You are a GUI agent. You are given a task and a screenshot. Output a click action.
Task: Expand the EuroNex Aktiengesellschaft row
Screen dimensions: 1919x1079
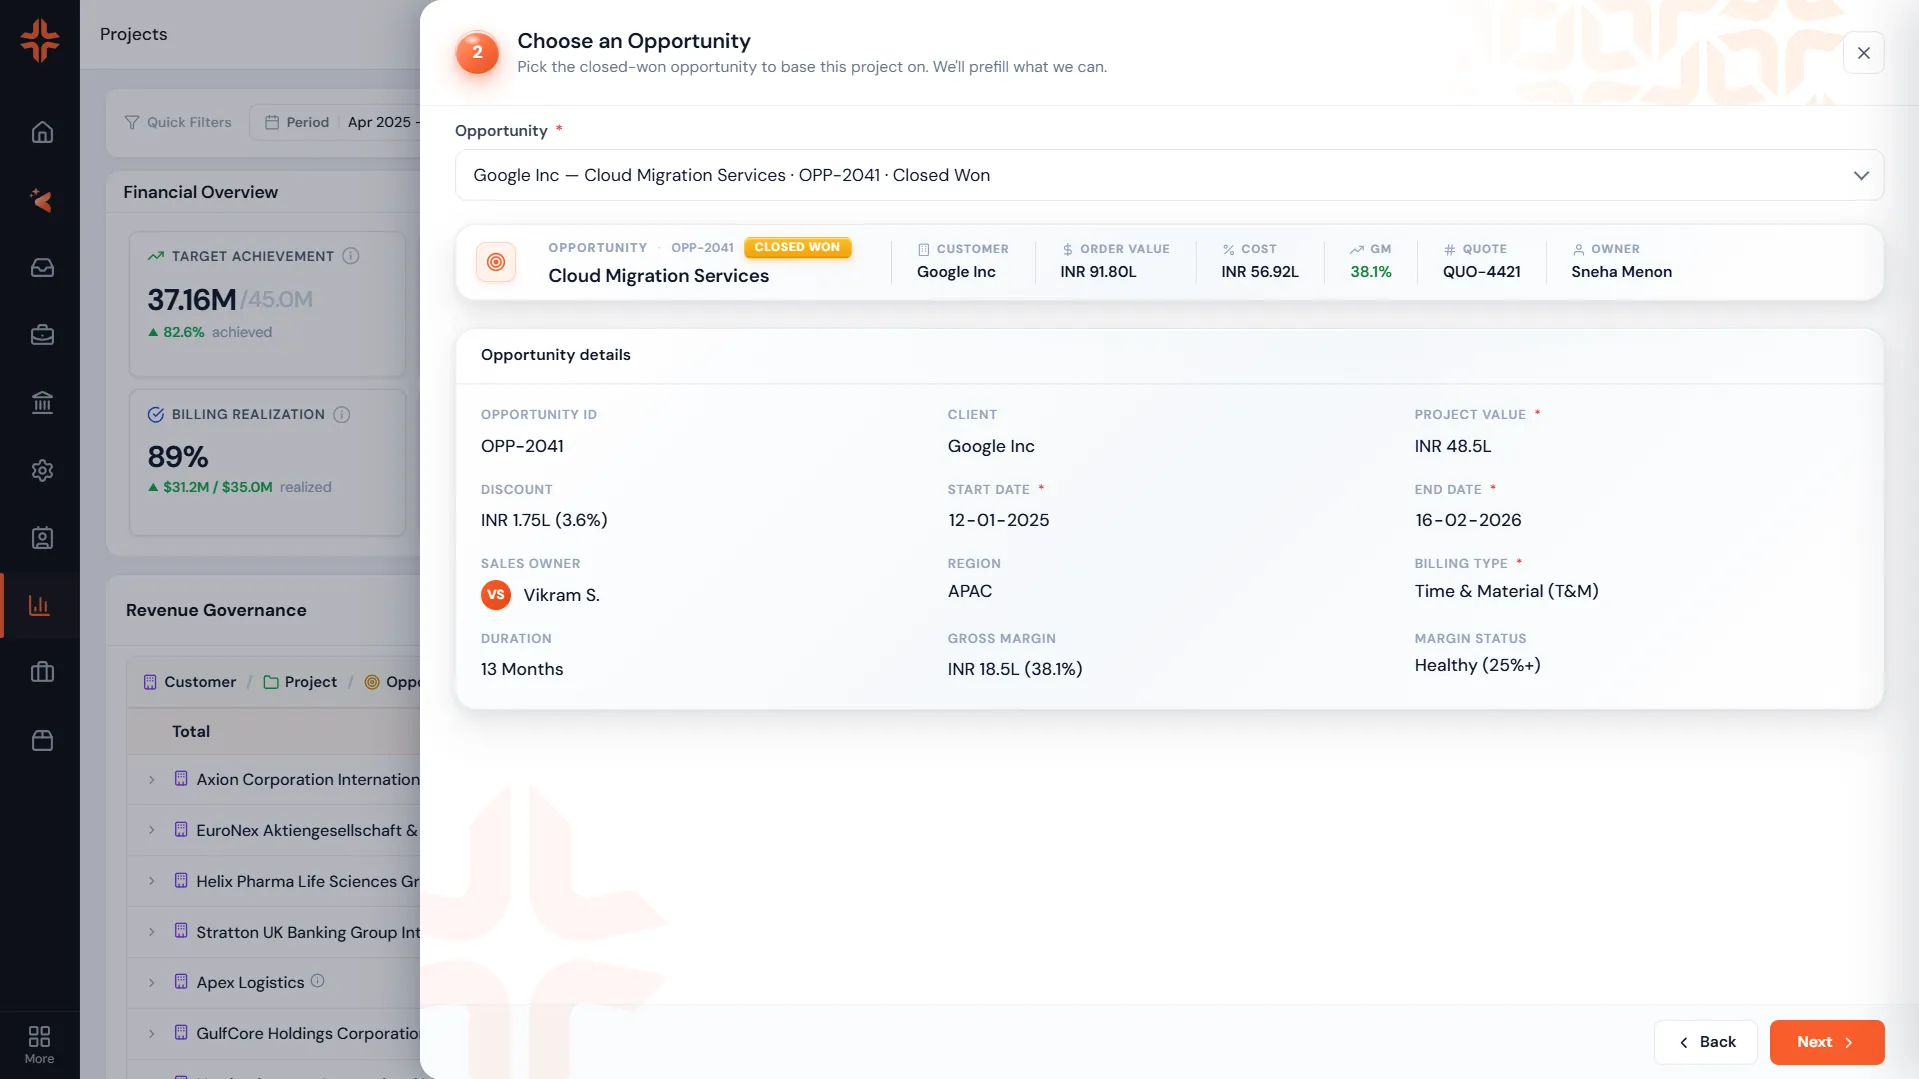click(152, 830)
